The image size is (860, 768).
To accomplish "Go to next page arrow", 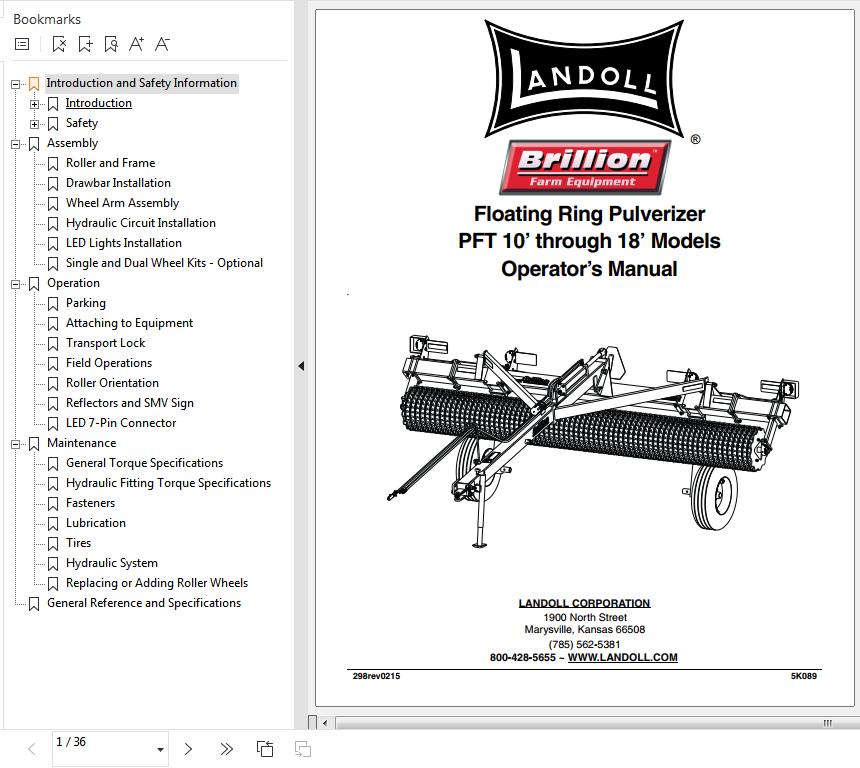I will [188, 749].
